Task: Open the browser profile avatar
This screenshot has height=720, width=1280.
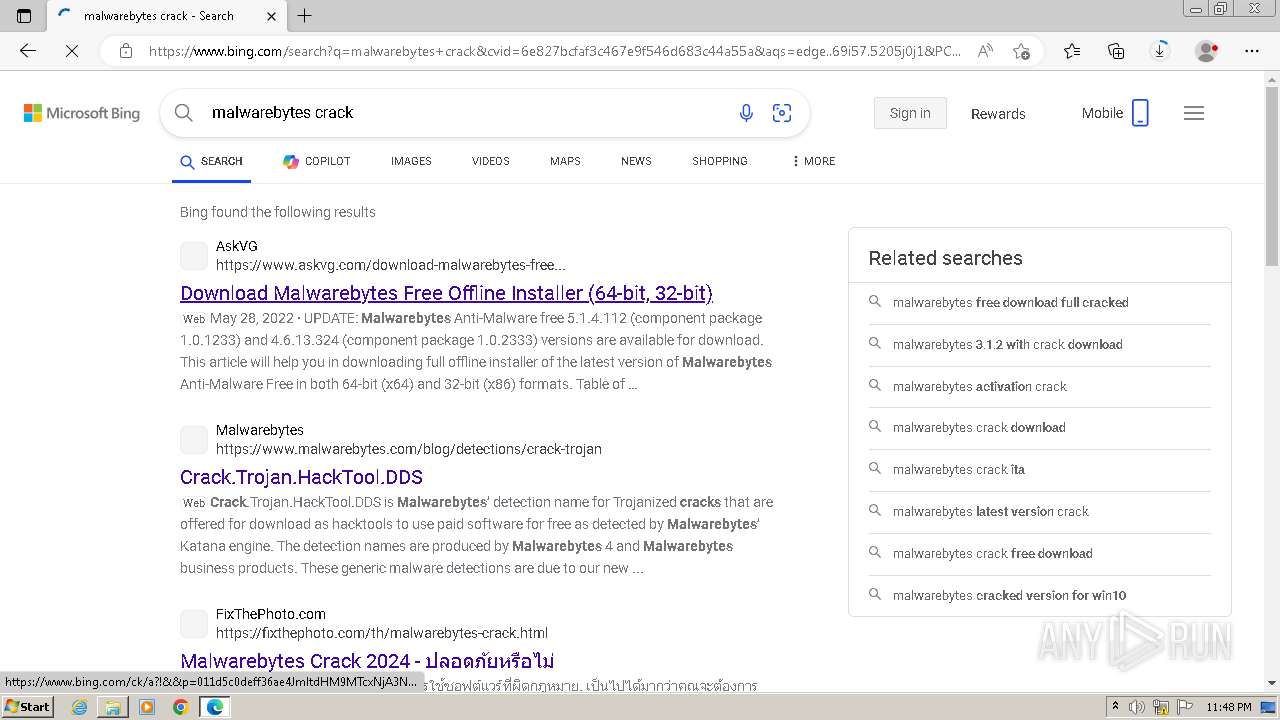Action: [x=1207, y=51]
